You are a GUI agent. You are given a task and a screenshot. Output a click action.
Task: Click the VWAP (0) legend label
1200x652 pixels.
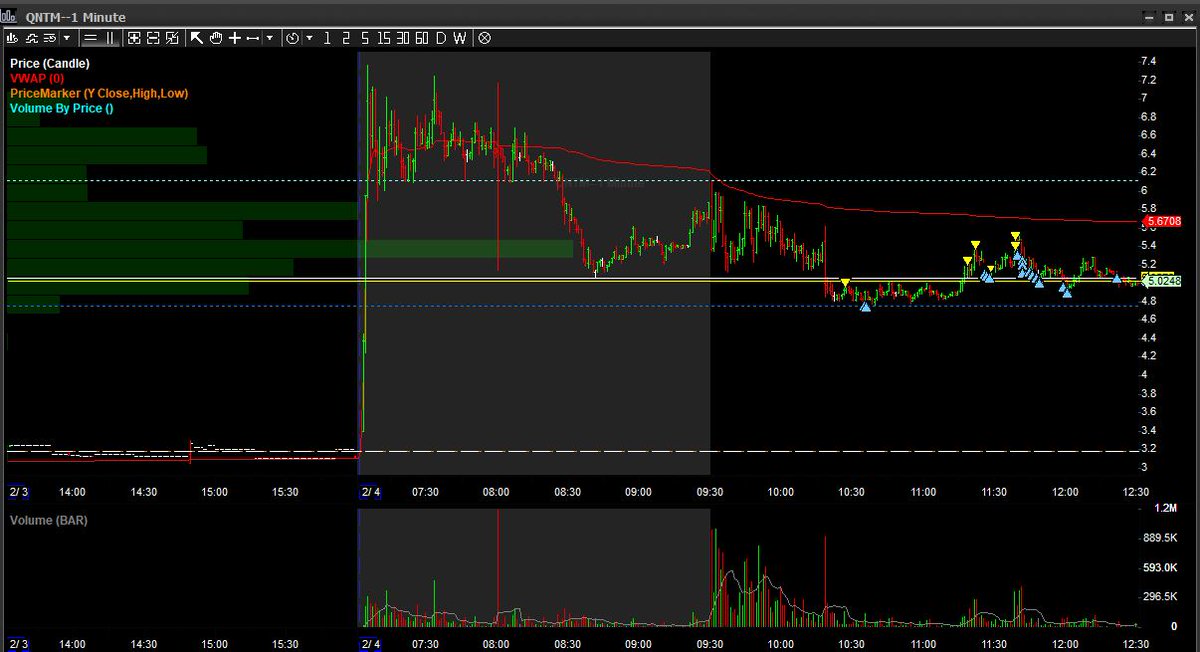click(37, 78)
